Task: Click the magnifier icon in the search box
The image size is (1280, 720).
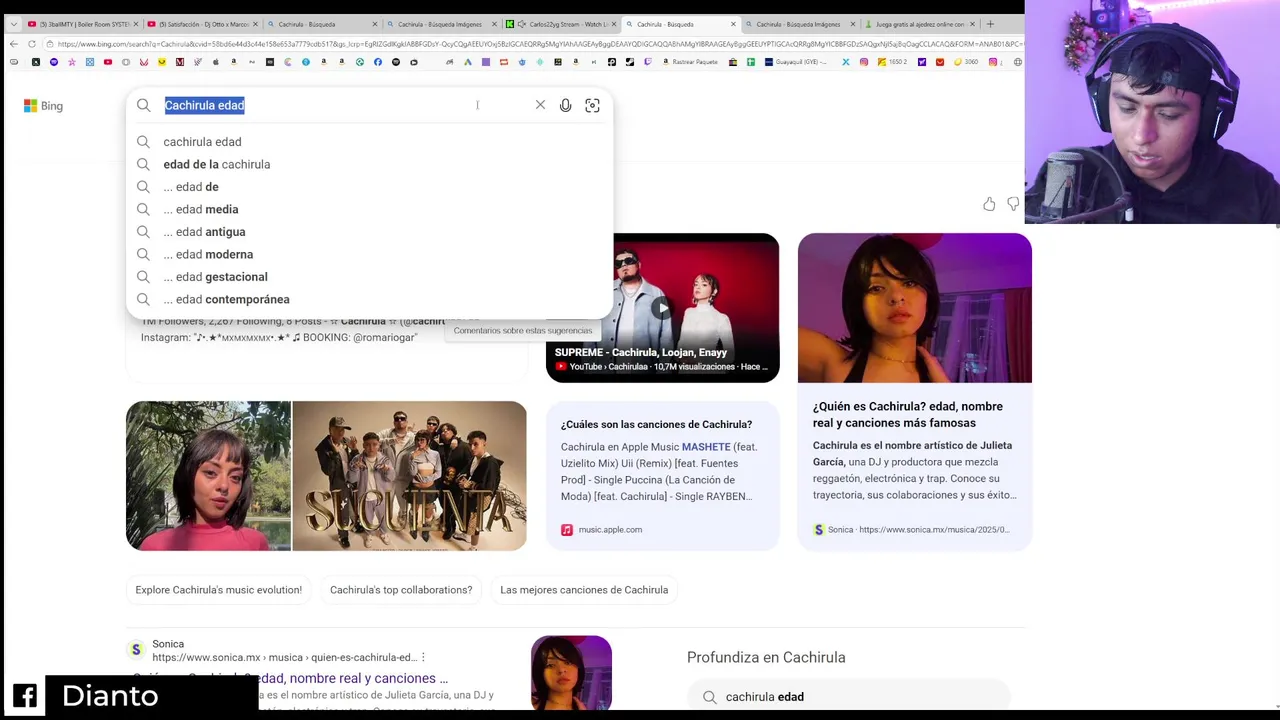Action: tap(144, 105)
